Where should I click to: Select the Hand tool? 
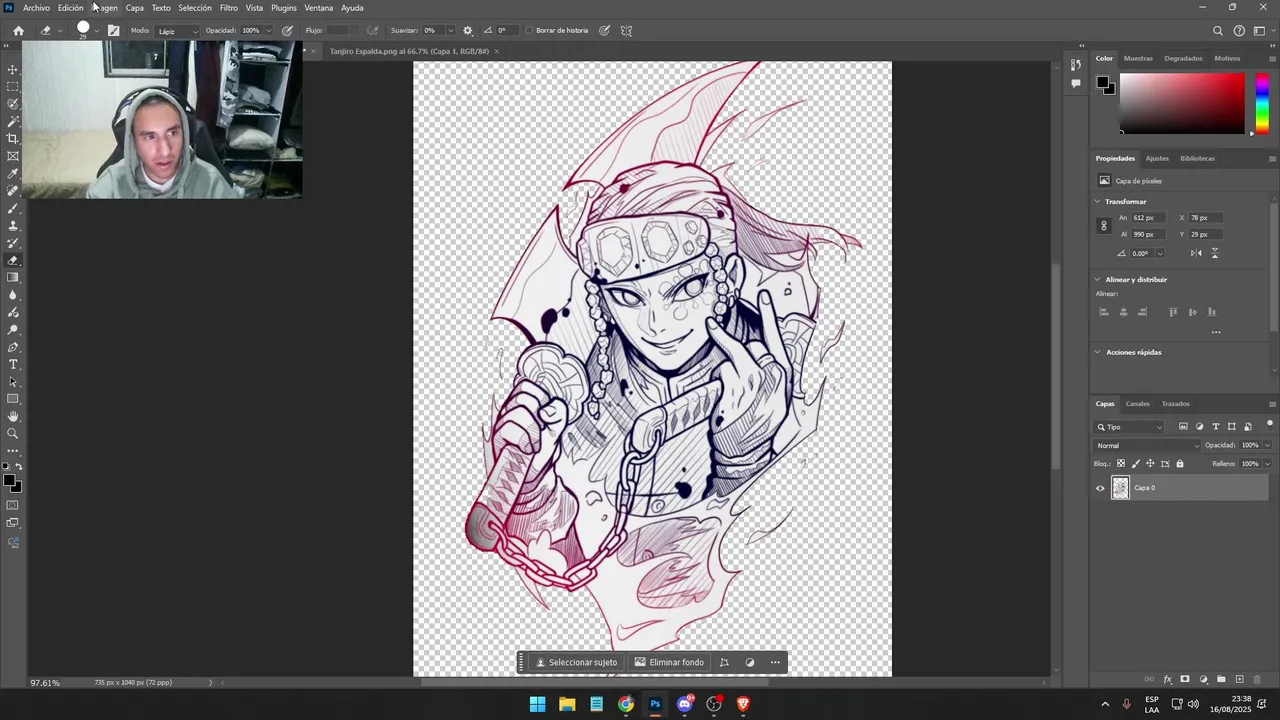tap(13, 416)
